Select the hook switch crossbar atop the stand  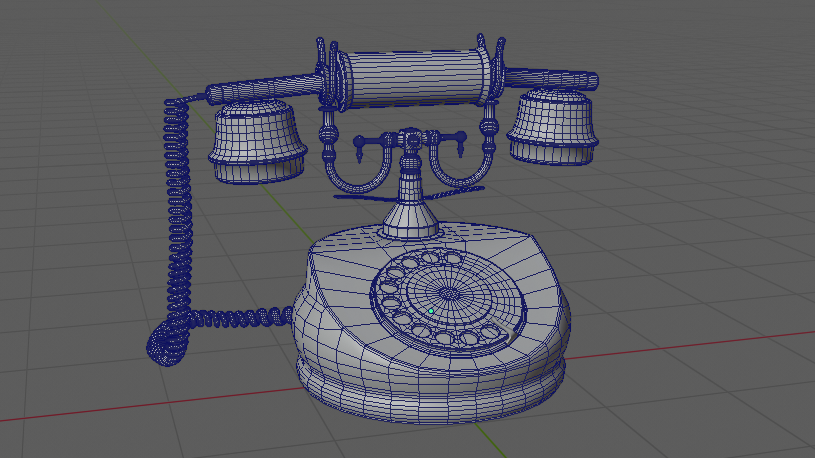pyautogui.click(x=410, y=138)
